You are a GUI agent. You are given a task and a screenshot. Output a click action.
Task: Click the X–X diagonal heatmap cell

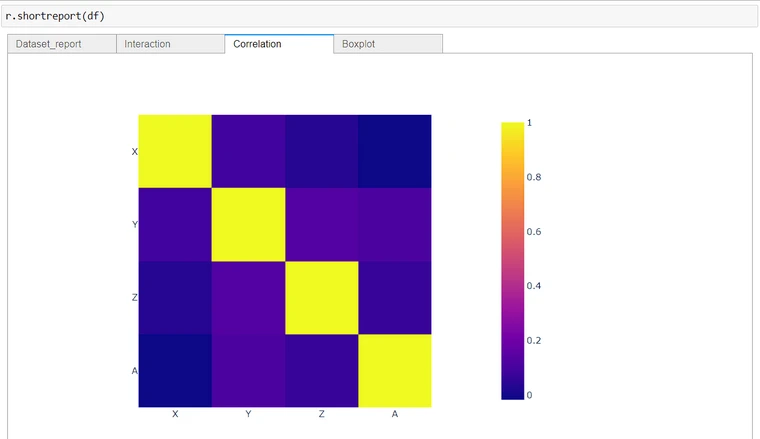point(174,151)
